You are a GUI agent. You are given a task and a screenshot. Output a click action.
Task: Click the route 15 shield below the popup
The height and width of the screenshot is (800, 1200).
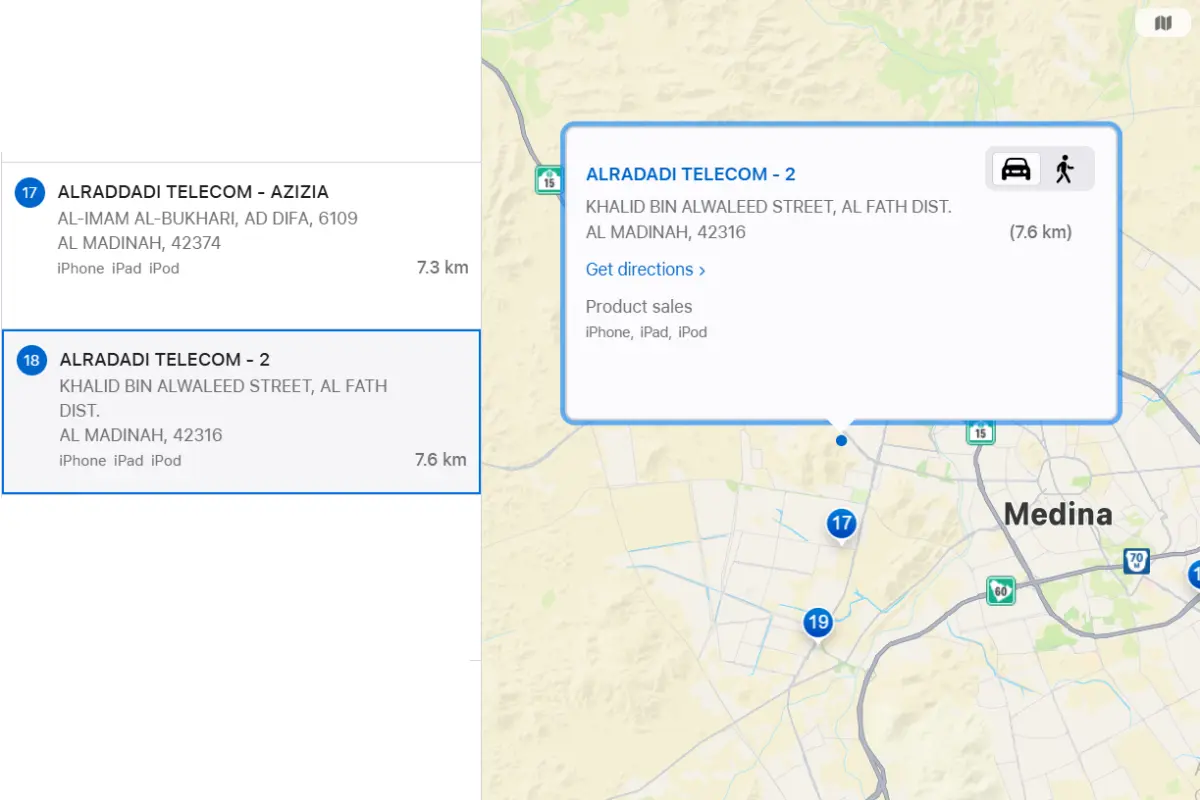[x=980, y=431]
